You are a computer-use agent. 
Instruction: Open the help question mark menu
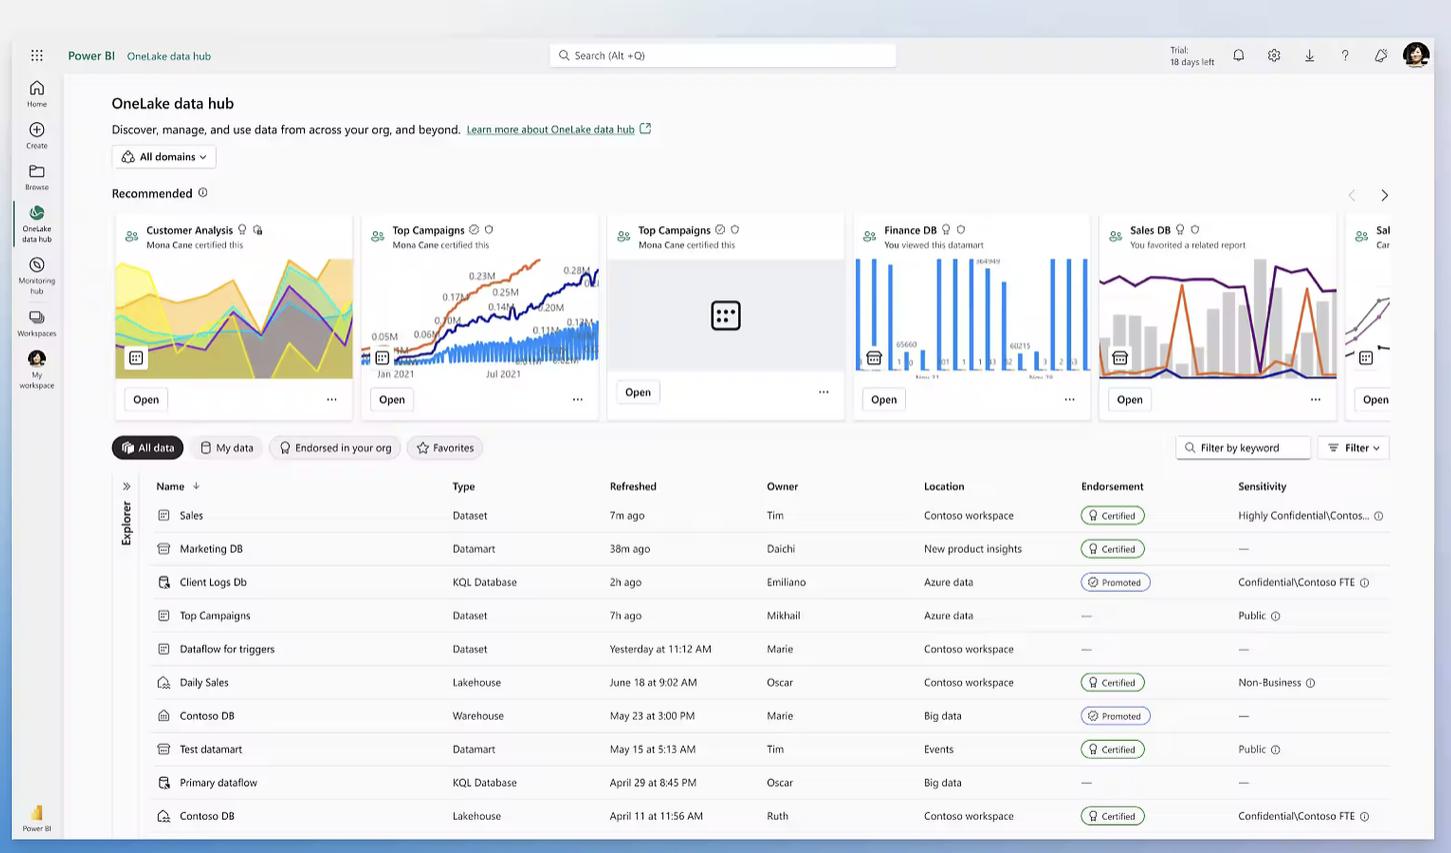1345,55
